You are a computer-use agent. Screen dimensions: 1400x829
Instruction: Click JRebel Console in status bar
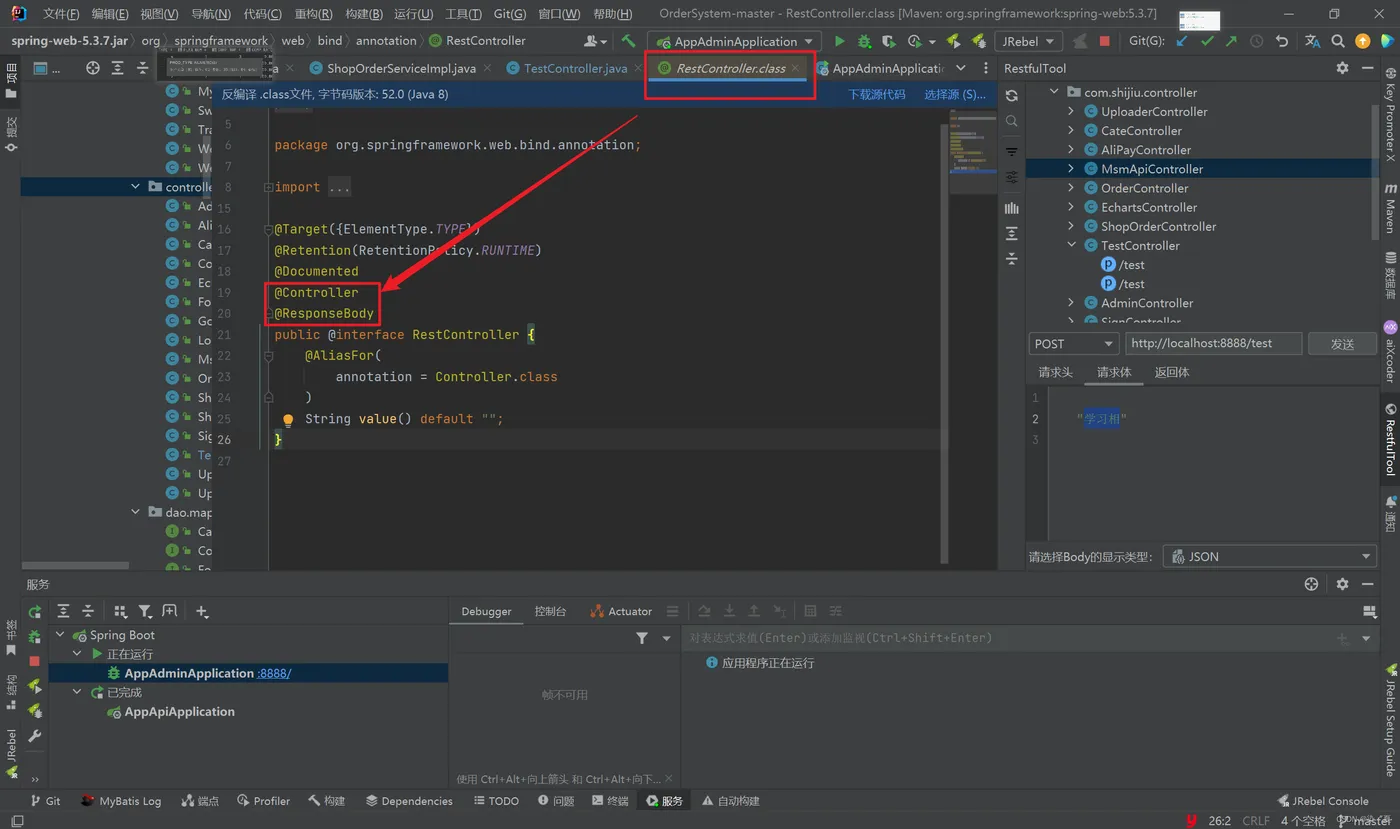pos(1322,801)
